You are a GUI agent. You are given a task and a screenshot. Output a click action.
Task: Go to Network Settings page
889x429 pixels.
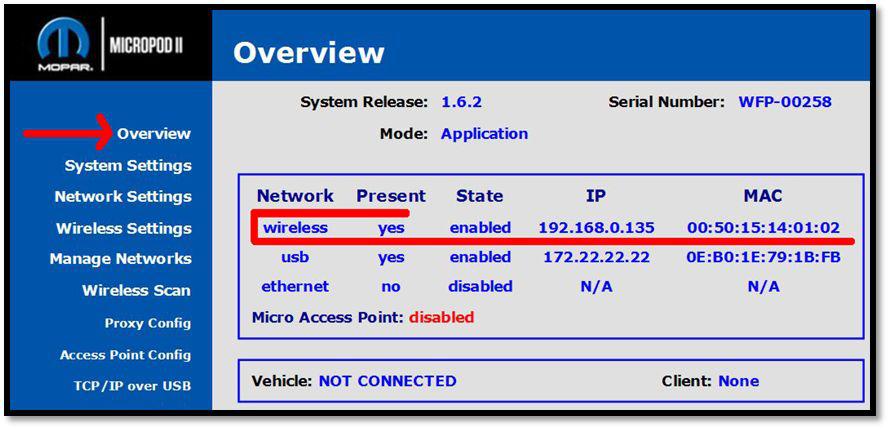(122, 197)
